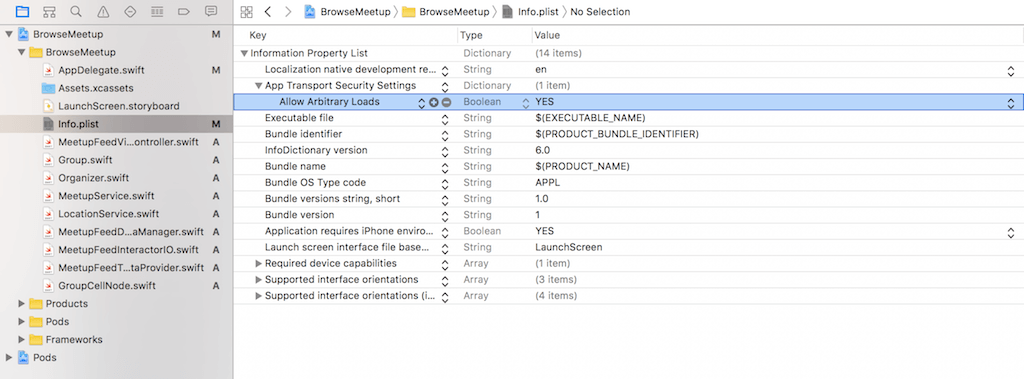Open the Breakpoint navigator icon
Viewport: 1024px width, 379px height.
184,11
